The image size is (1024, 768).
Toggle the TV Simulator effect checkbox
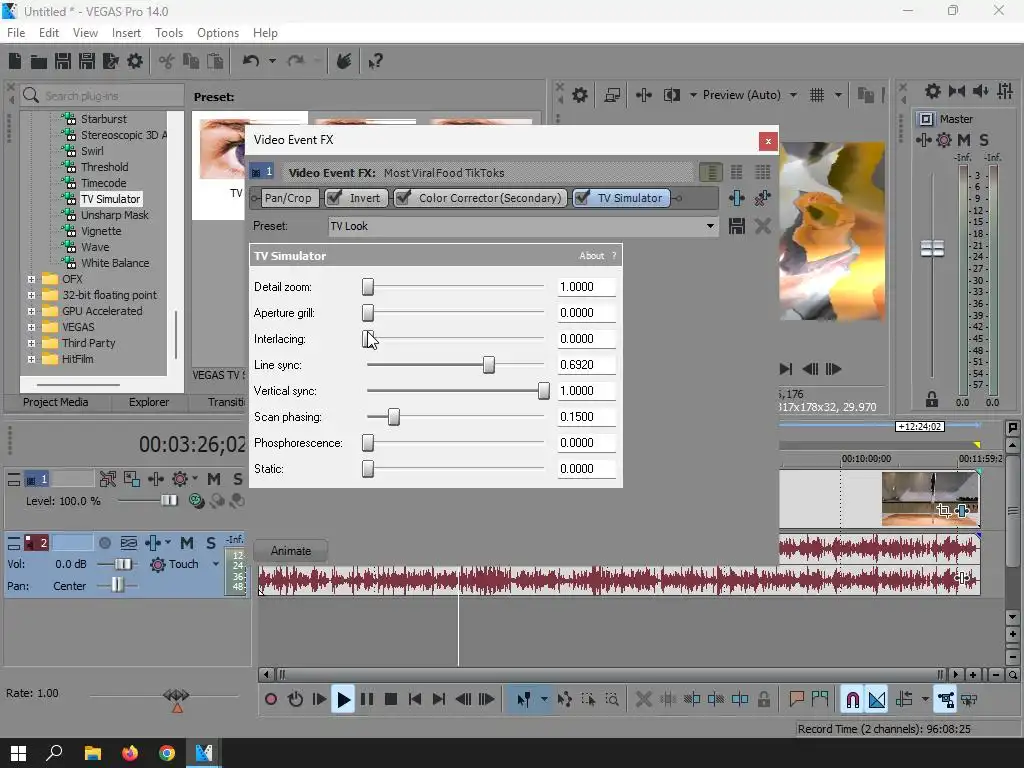pos(582,198)
